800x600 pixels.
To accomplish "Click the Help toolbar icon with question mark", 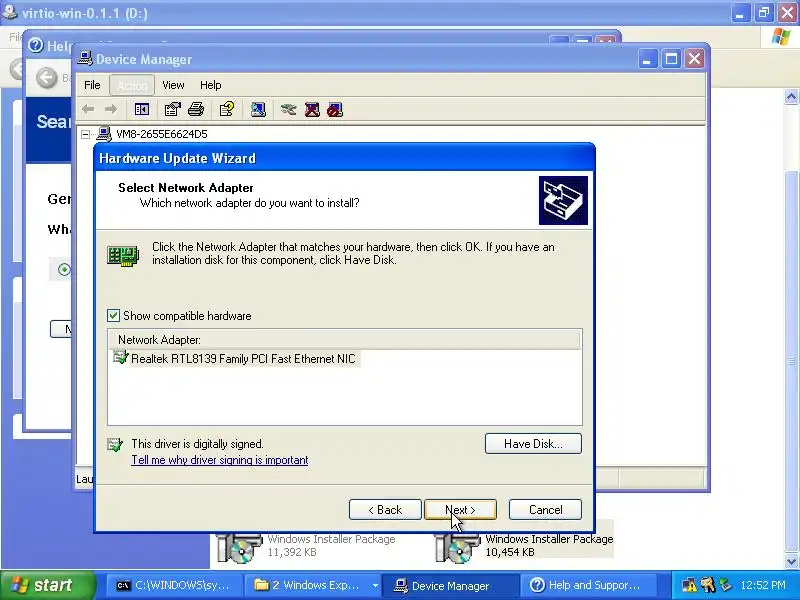I will coord(227,109).
